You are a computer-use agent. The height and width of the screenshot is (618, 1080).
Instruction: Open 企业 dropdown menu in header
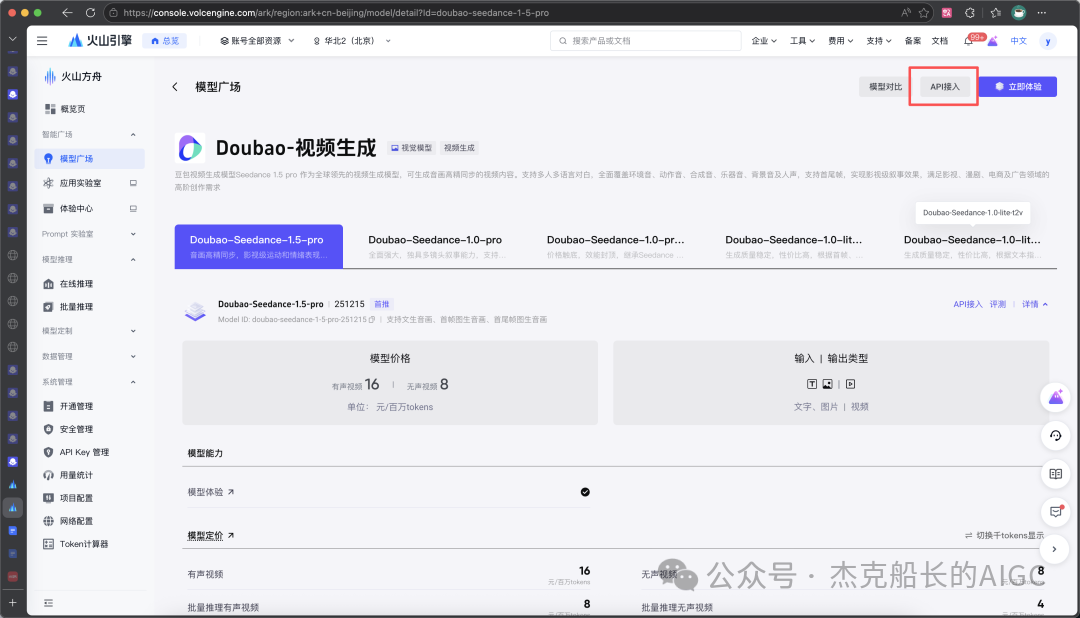tap(764, 41)
